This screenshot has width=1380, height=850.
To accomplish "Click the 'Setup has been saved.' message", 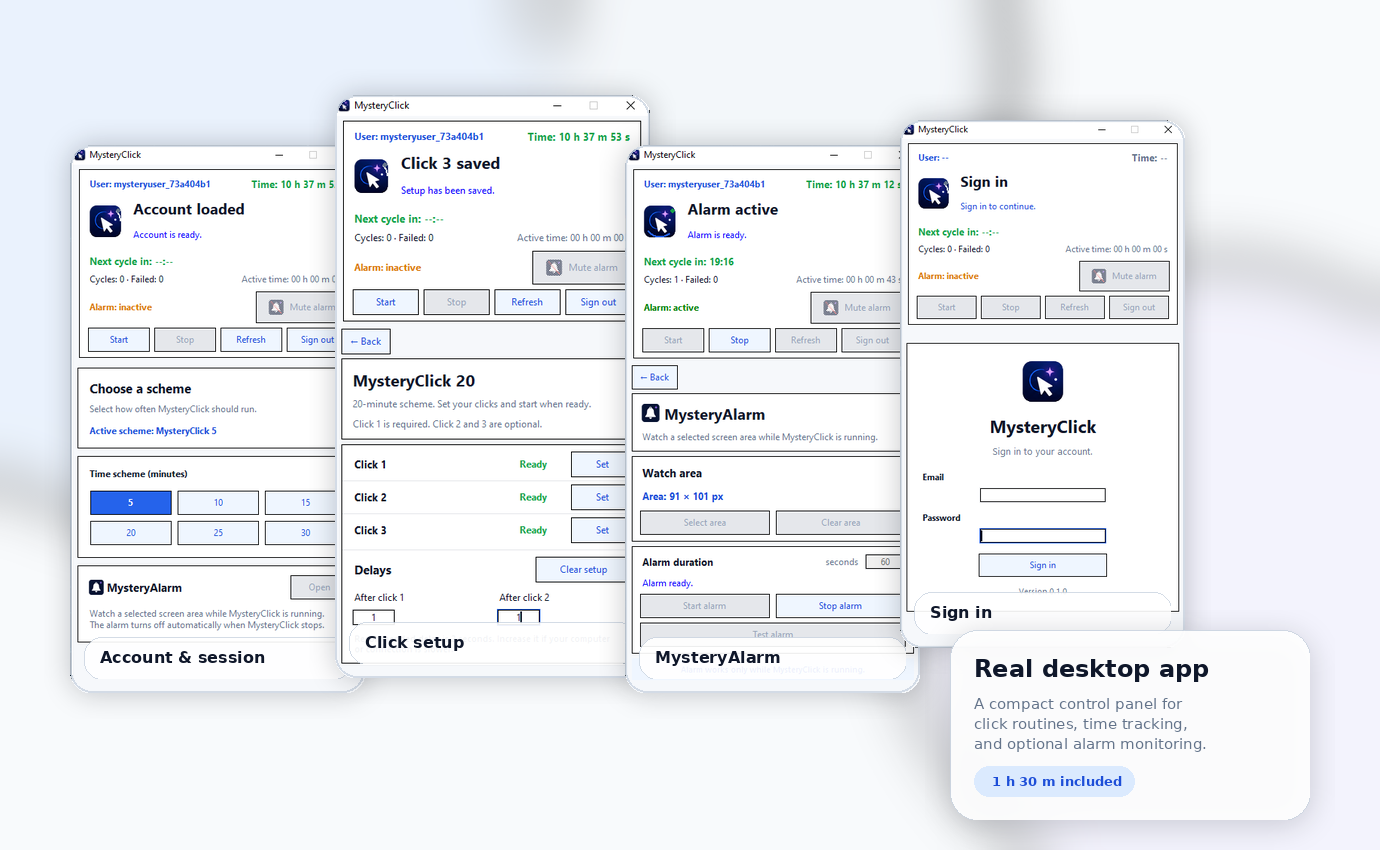I will (448, 190).
